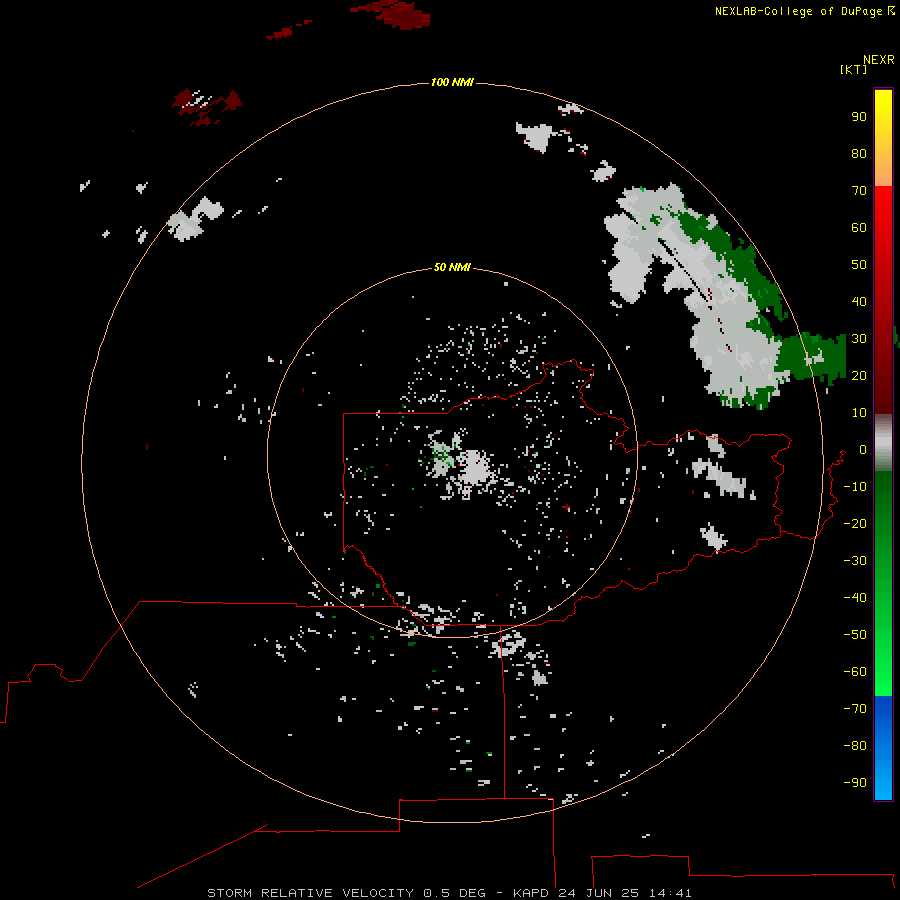The height and width of the screenshot is (900, 900).
Task: Click the 80 value on velocity scale
Action: [x=859, y=154]
